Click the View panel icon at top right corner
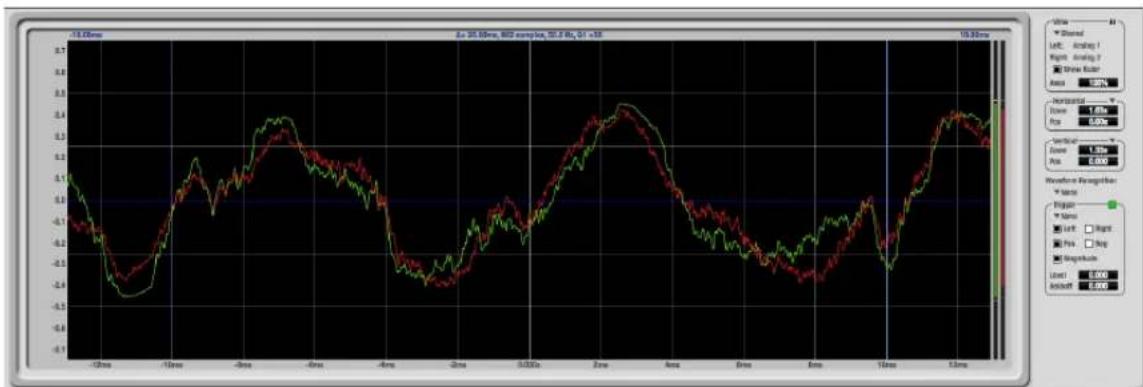The image size is (1143, 387). point(1112,23)
